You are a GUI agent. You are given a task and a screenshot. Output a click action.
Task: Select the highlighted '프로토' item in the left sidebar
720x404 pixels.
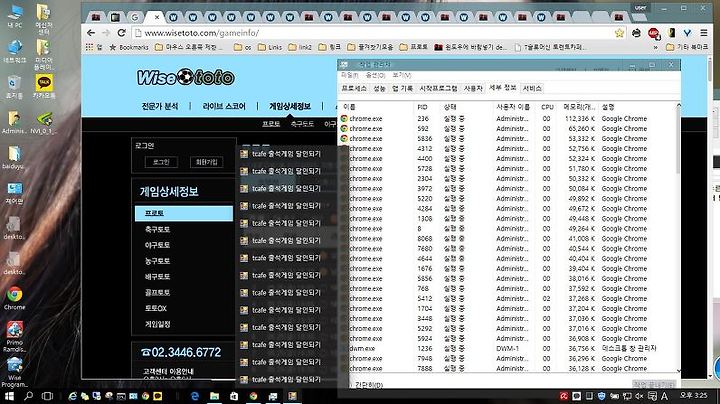coord(184,213)
